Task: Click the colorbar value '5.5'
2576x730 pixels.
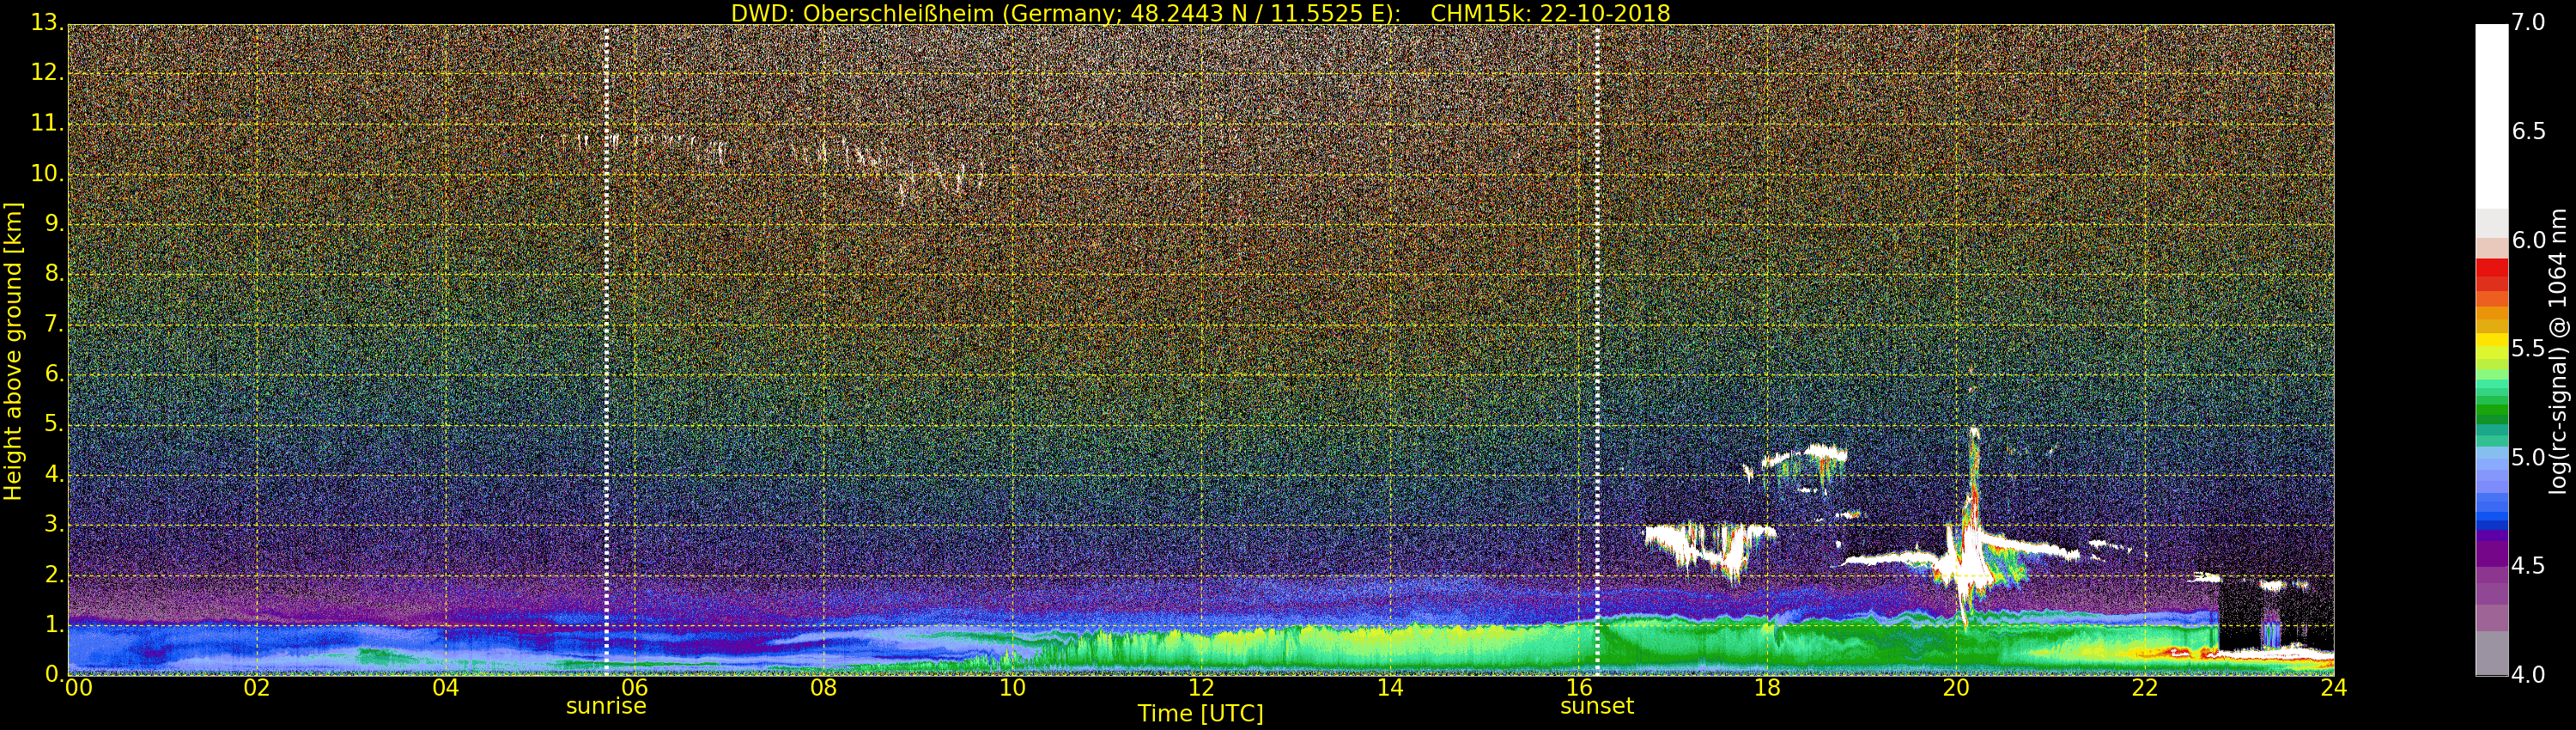Action: click(x=2528, y=348)
